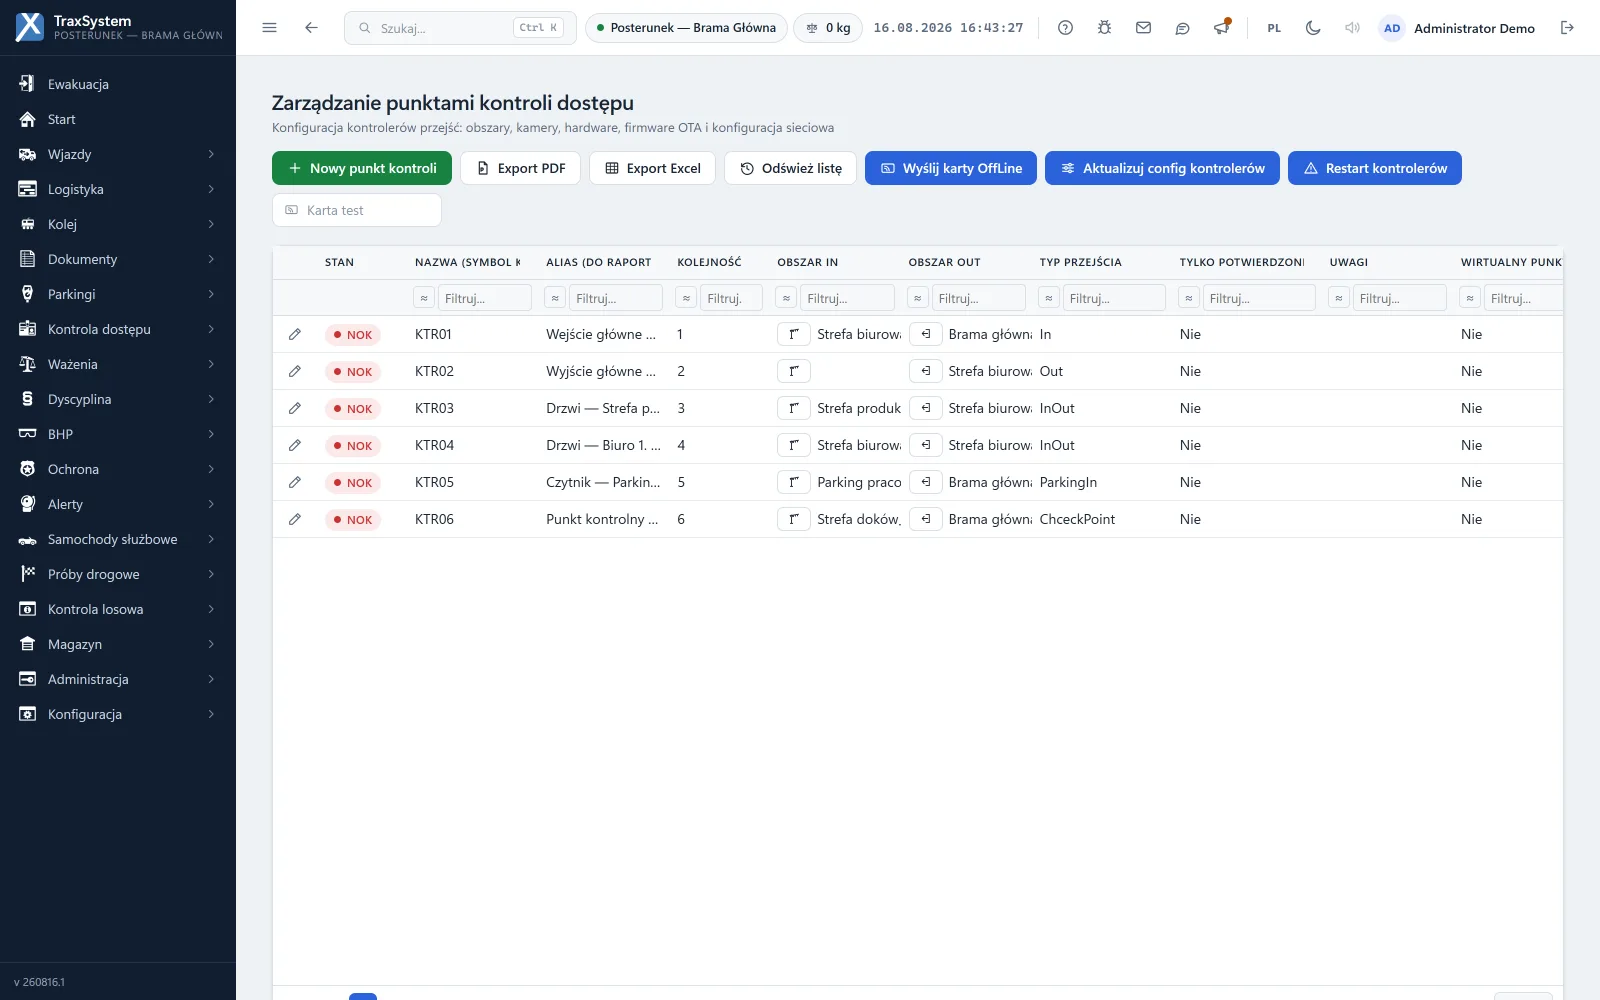The height and width of the screenshot is (1000, 1600).
Task: Open Ewakuacja in the sidebar
Action: 118,84
